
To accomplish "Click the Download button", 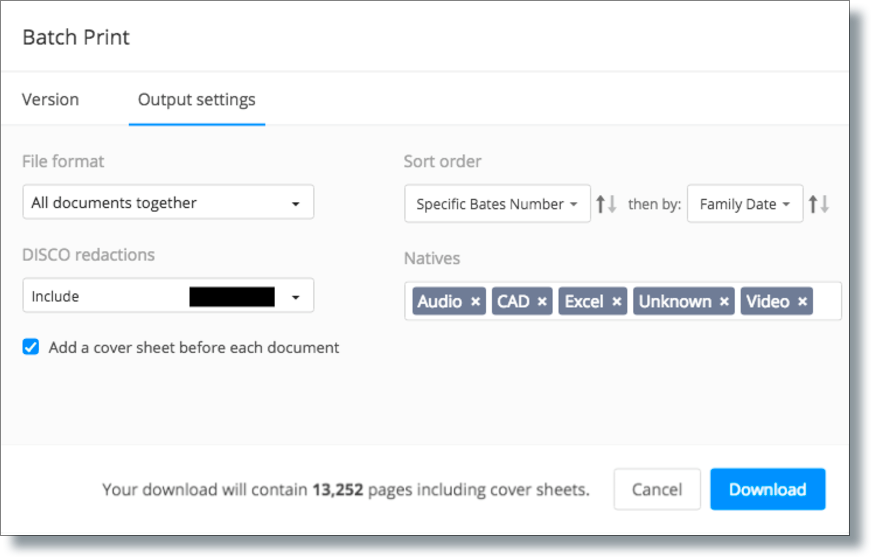I will [767, 489].
